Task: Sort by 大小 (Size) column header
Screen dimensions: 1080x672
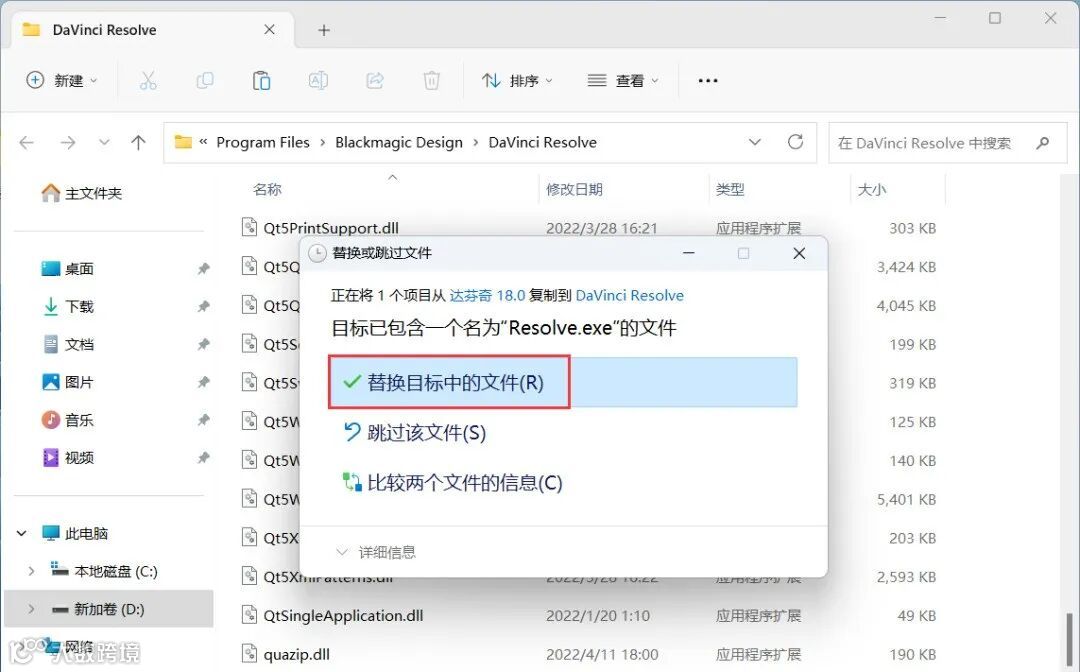Action: tap(871, 189)
